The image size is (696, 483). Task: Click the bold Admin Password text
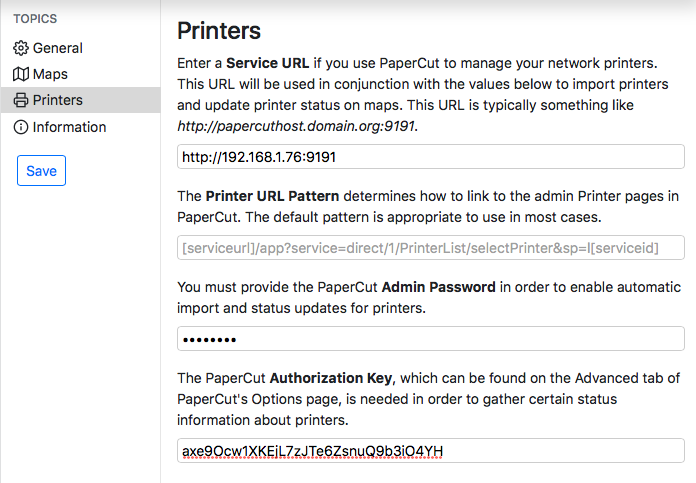click(x=439, y=287)
